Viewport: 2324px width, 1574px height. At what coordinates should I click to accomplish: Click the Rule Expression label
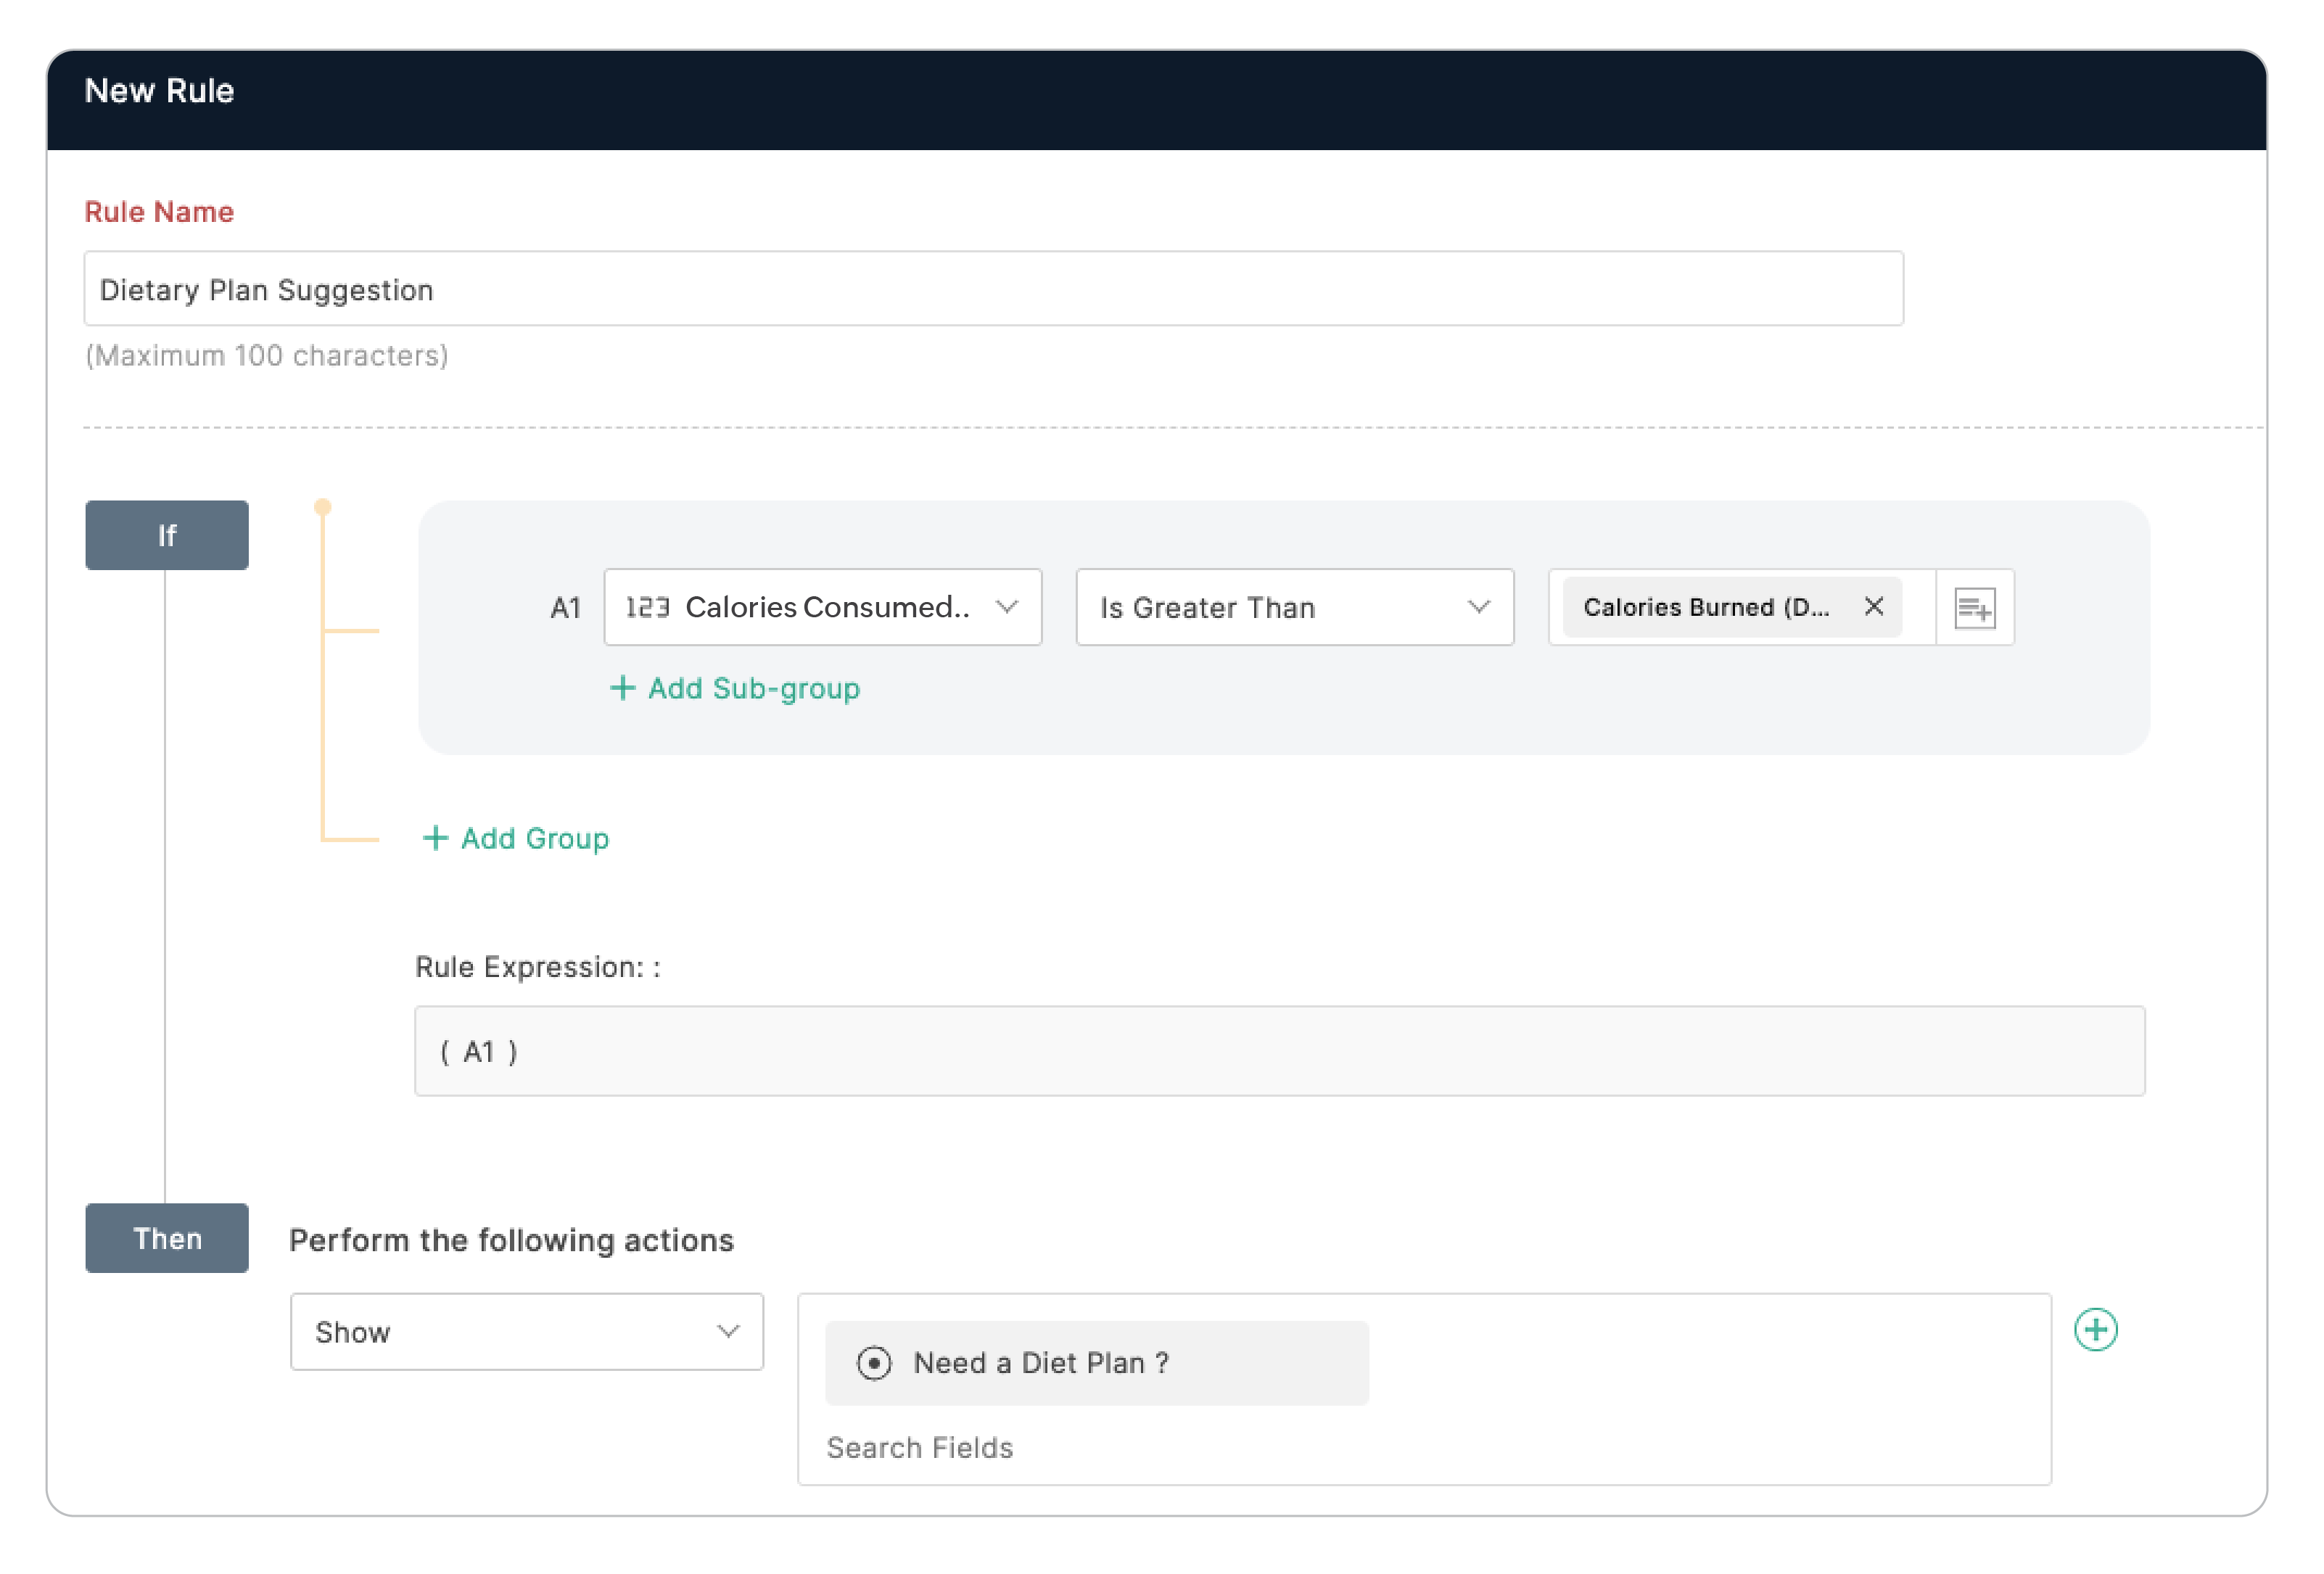point(538,967)
